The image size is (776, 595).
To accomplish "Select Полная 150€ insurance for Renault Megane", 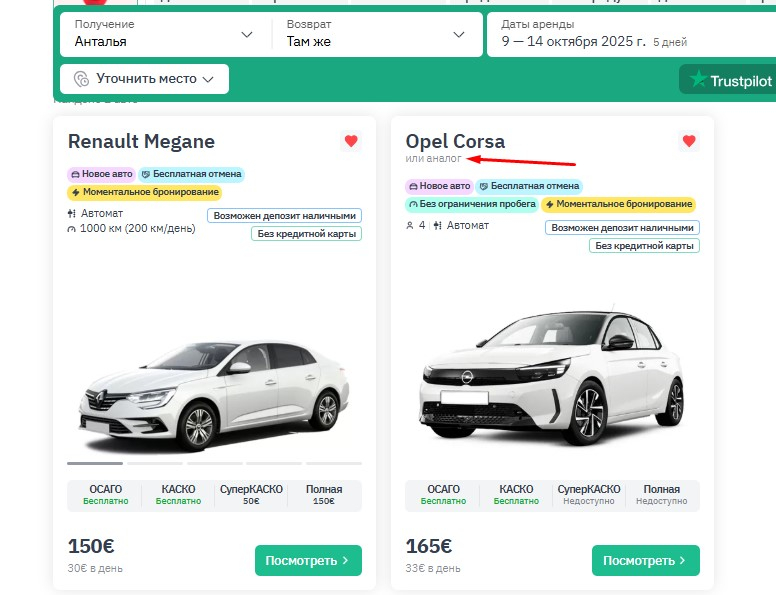I will tap(325, 495).
